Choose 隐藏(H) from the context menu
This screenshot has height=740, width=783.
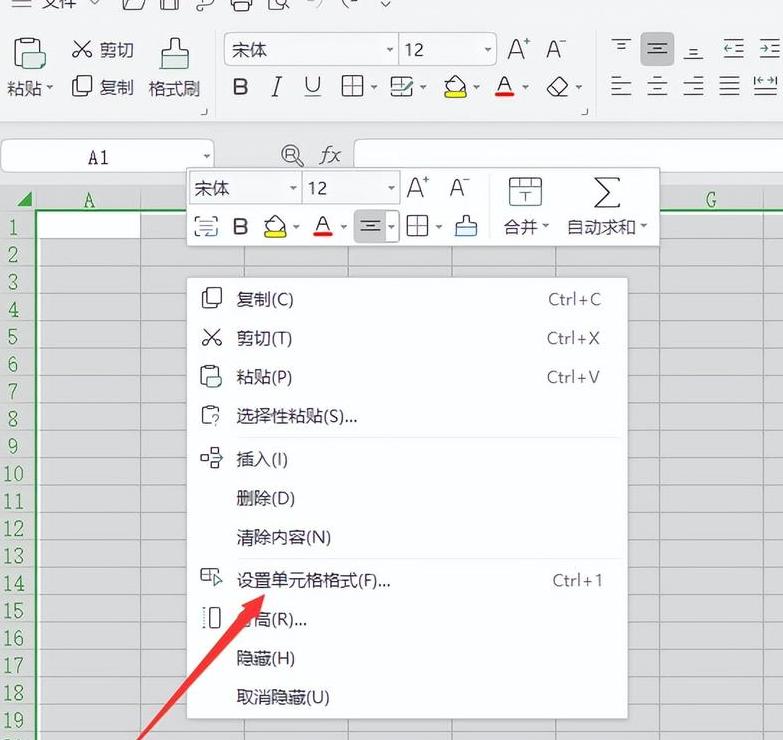click(407, 658)
